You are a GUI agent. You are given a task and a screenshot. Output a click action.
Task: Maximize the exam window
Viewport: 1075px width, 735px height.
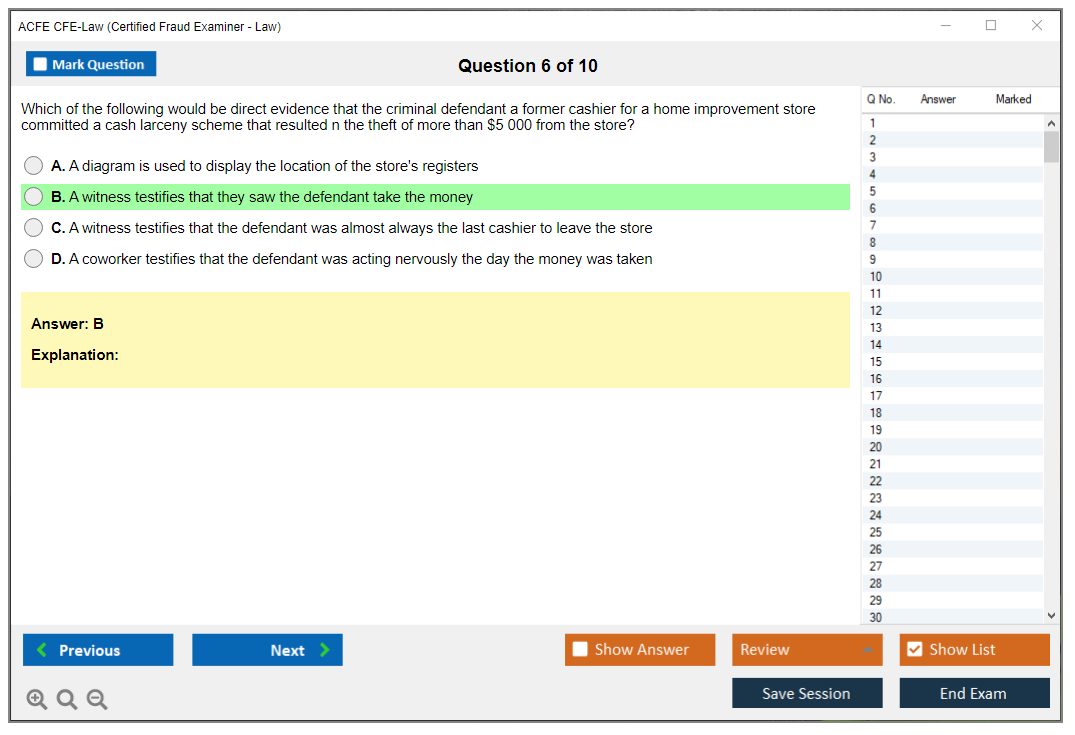(x=991, y=26)
